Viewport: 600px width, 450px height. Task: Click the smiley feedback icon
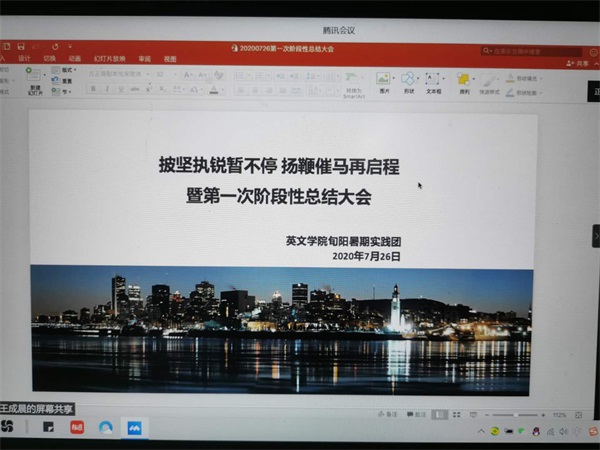click(x=594, y=52)
